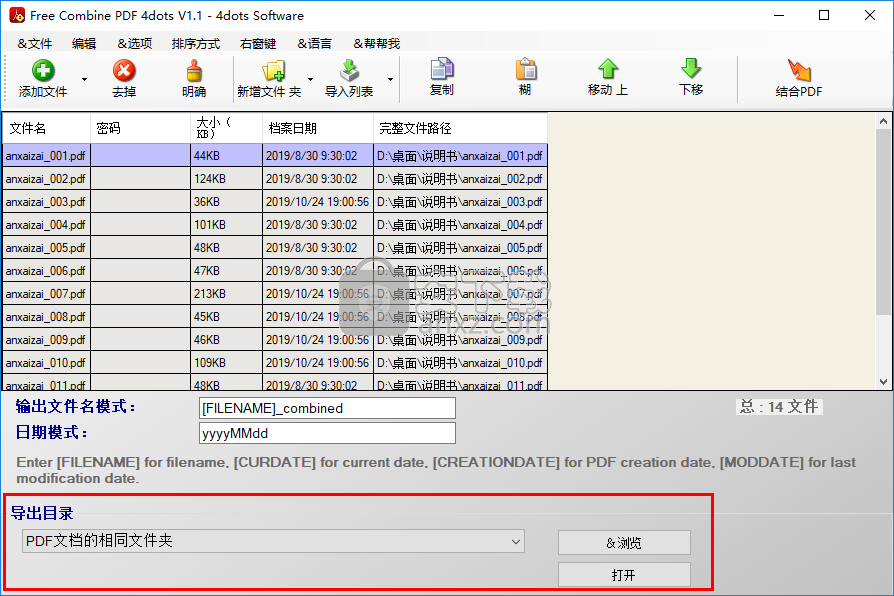The image size is (894, 596).
Task: Click the 复制 copy icon
Action: pos(442,69)
